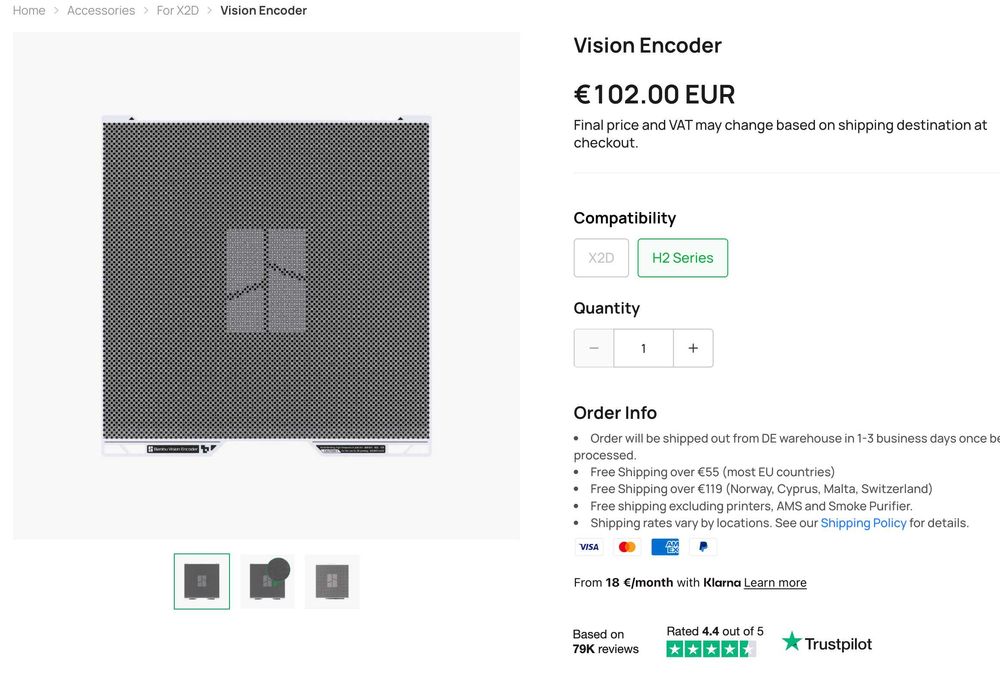
Task: Click the American Express icon
Action: [x=665, y=547]
